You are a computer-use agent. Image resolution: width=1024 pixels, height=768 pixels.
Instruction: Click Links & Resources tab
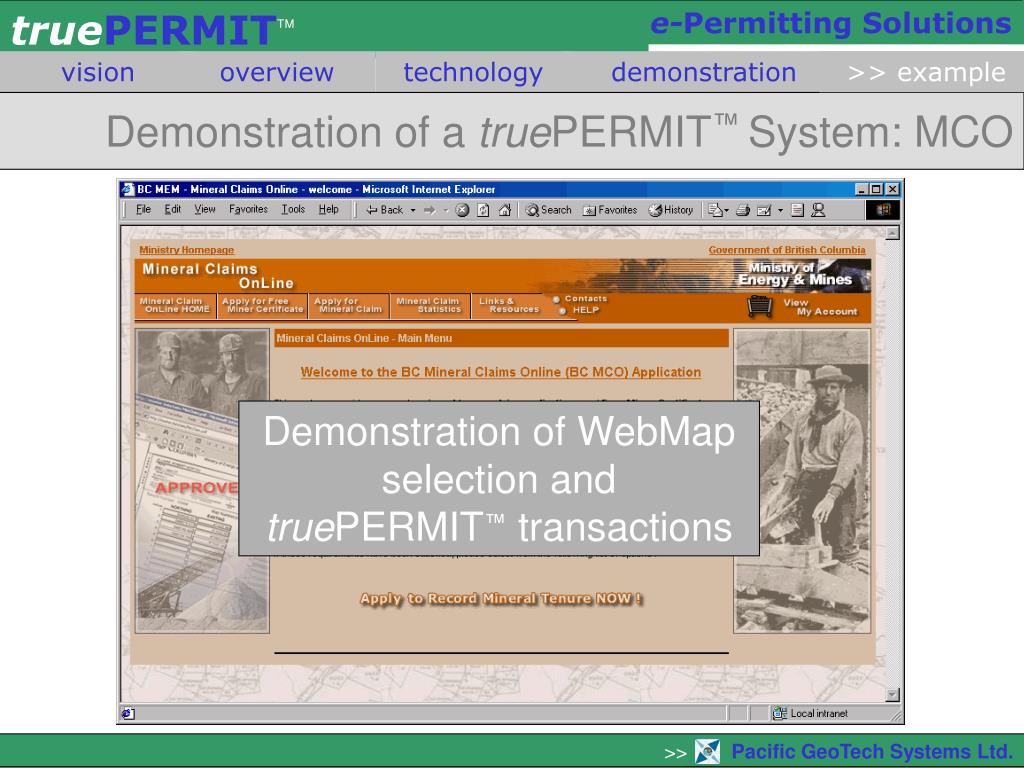[x=509, y=305]
